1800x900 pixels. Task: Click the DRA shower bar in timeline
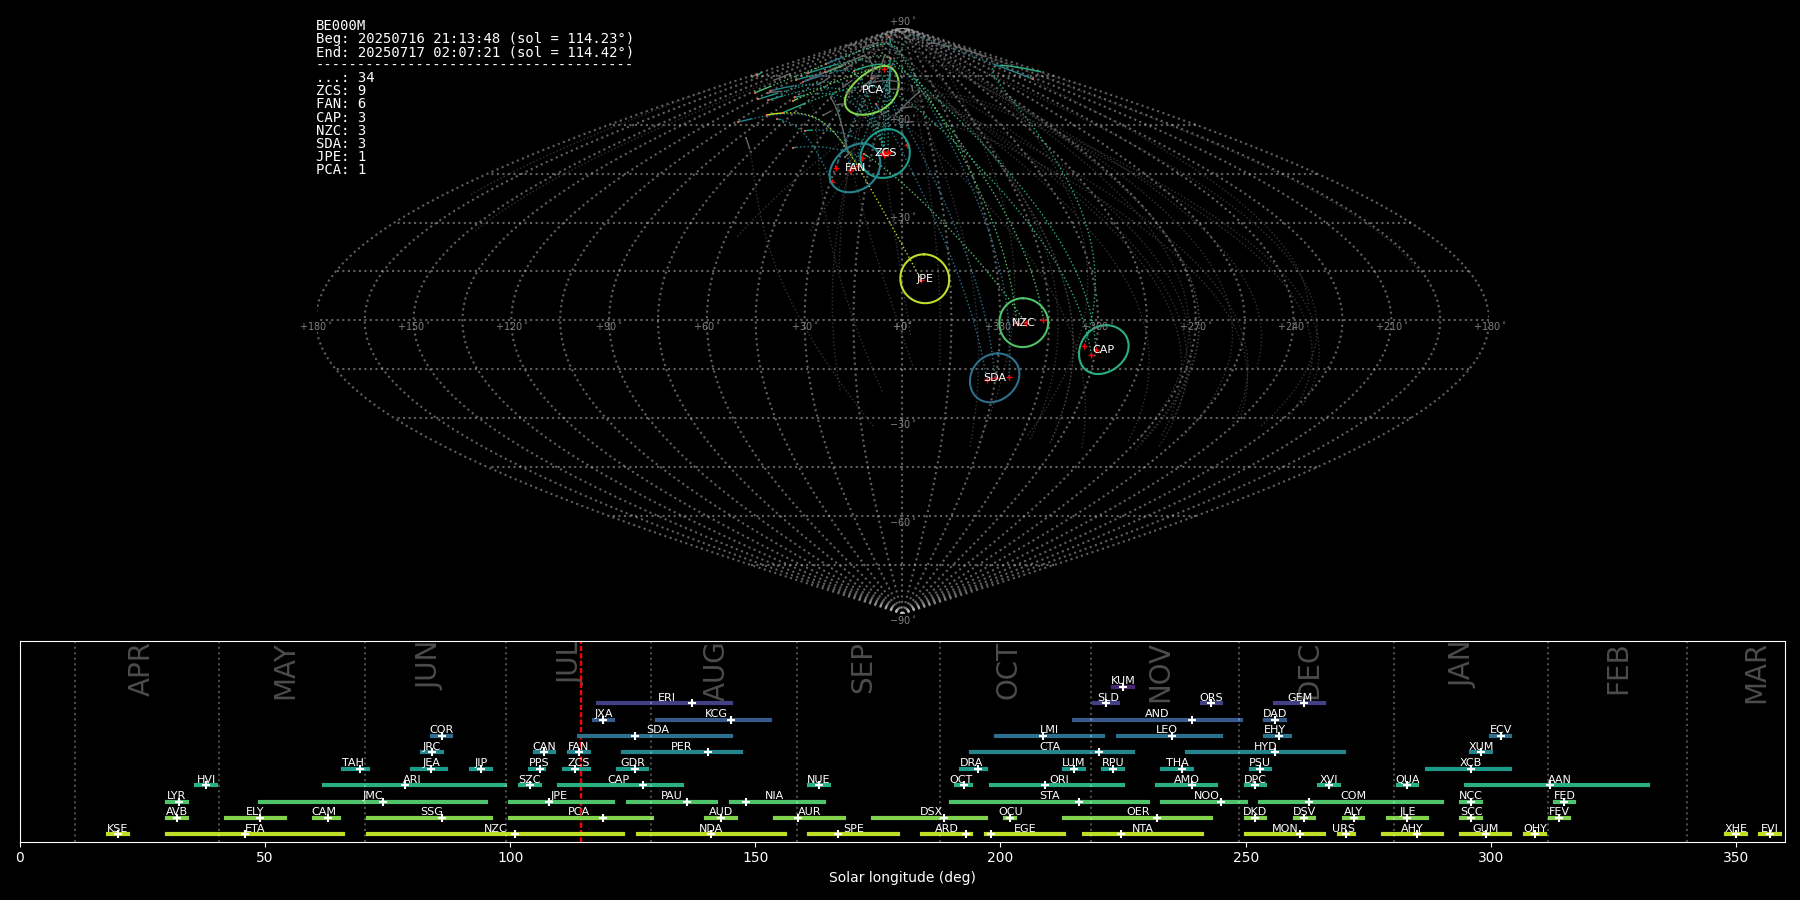(x=973, y=768)
